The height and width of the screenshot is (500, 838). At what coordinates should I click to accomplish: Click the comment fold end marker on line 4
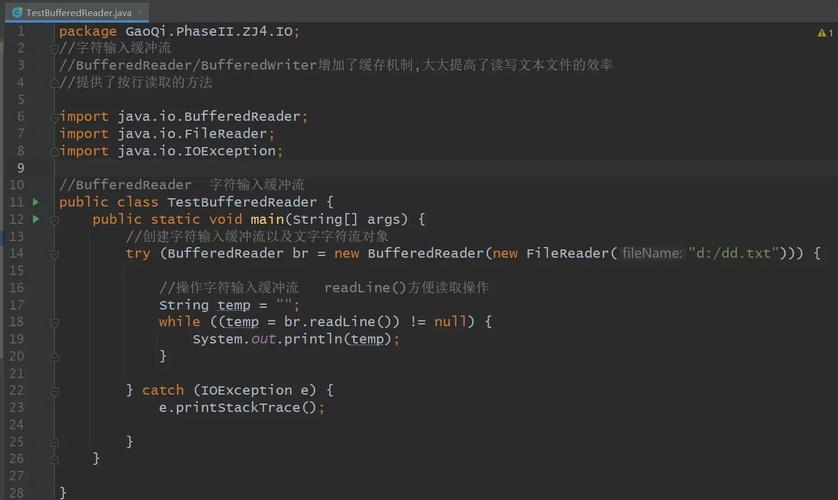(x=54, y=83)
